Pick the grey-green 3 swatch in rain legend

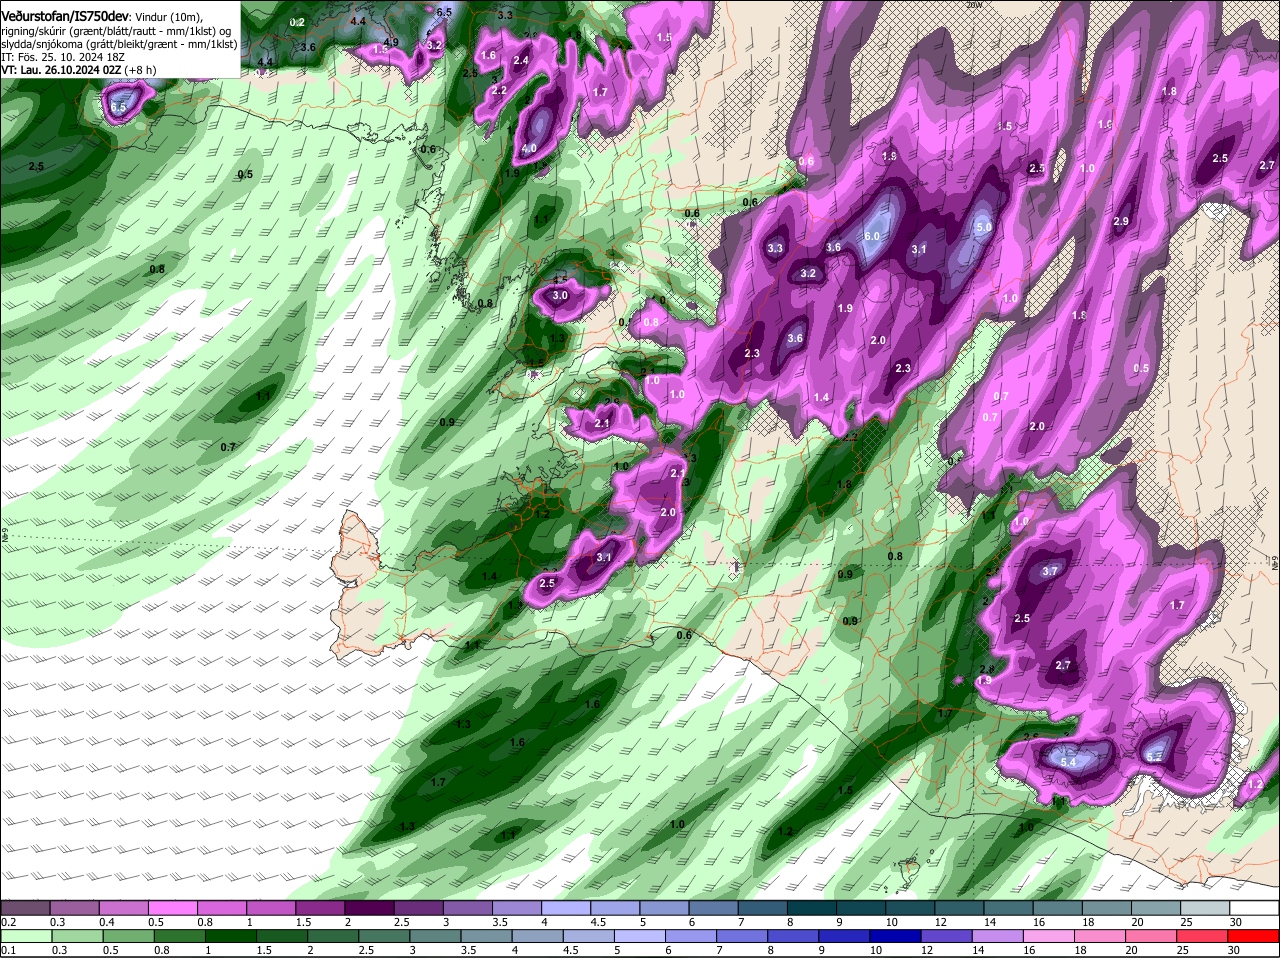click(436, 936)
